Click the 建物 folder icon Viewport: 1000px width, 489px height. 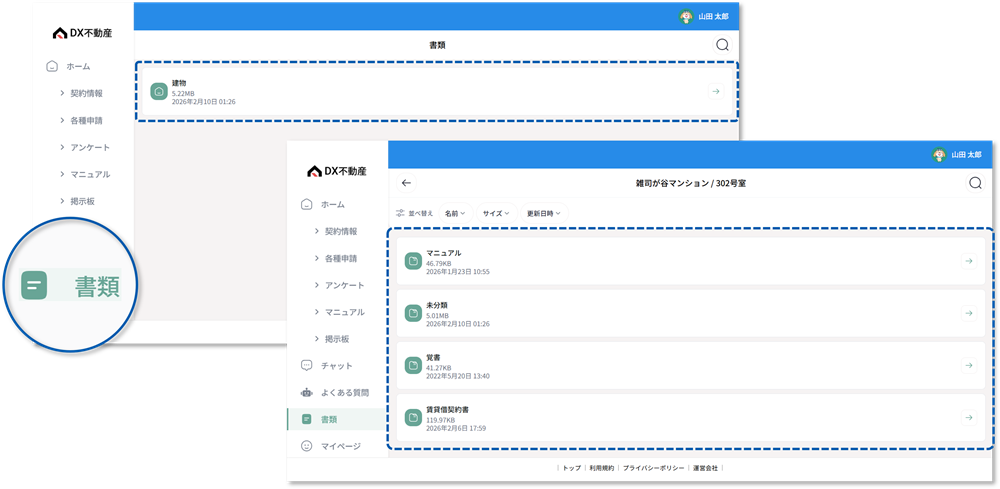click(159, 92)
